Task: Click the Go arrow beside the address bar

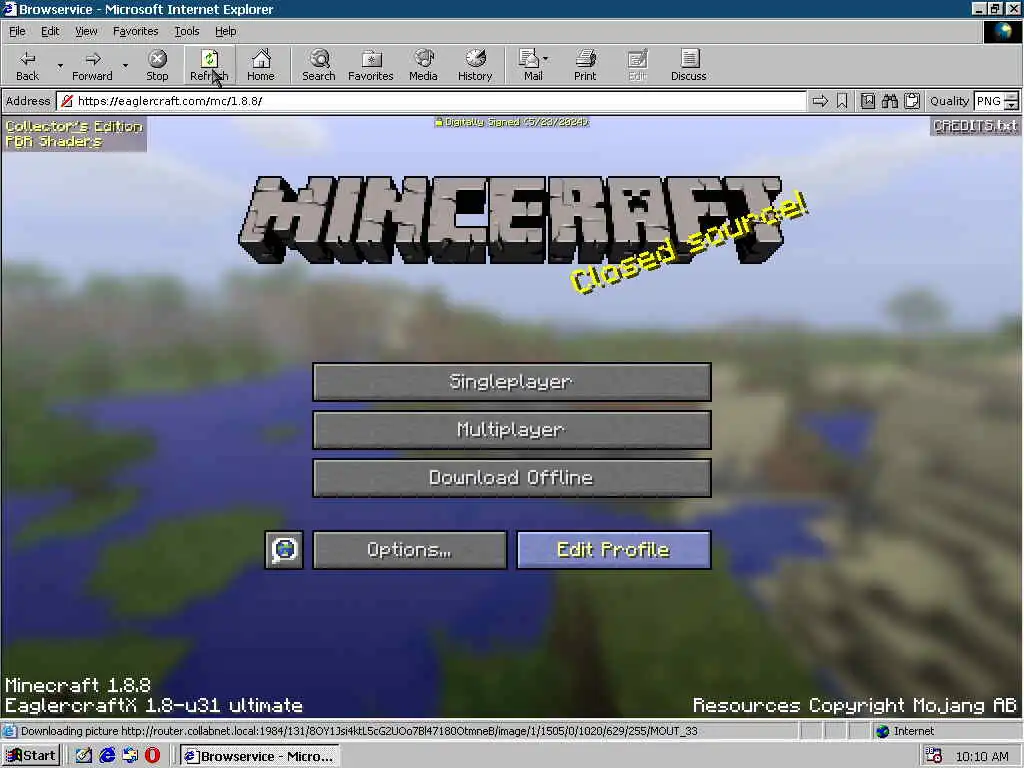Action: coord(820,101)
